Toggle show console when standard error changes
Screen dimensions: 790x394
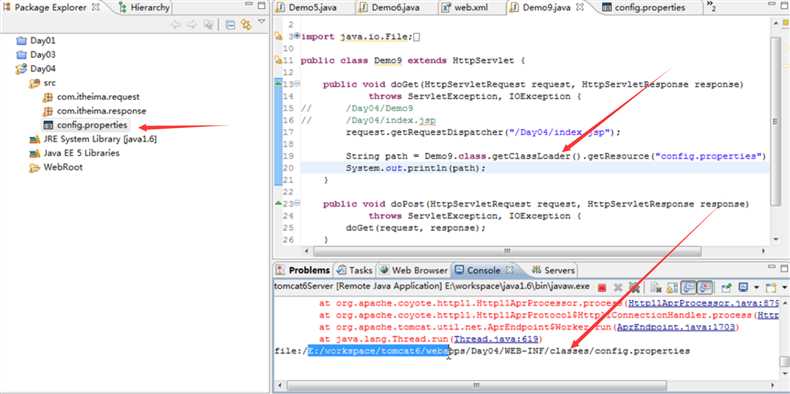coord(705,288)
